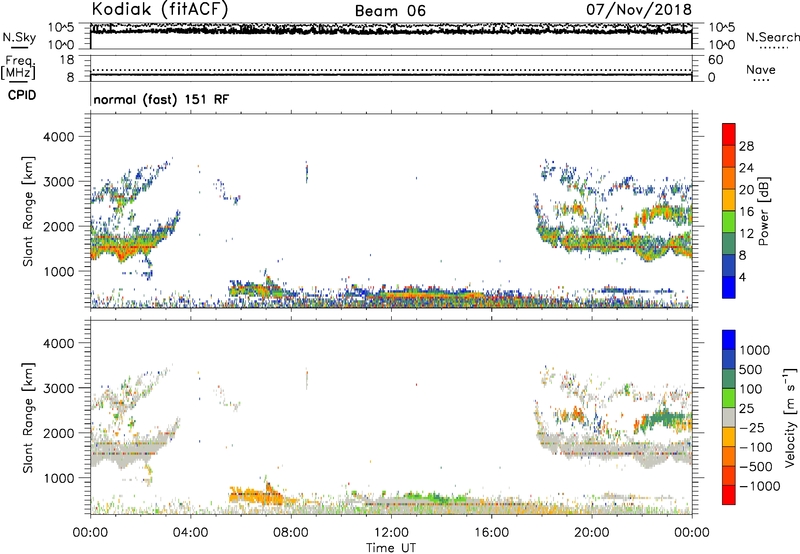Click the Velocity colorbar value '-1000'
The width and height of the screenshot is (800, 554).
[x=759, y=486]
